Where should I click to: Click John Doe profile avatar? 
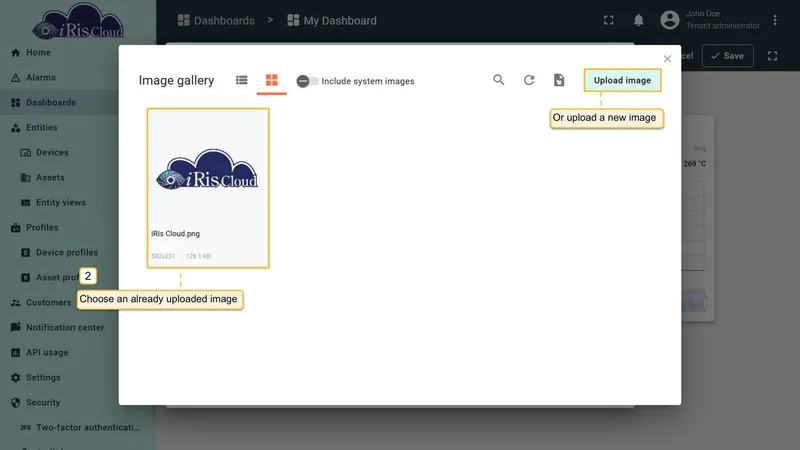coord(670,20)
